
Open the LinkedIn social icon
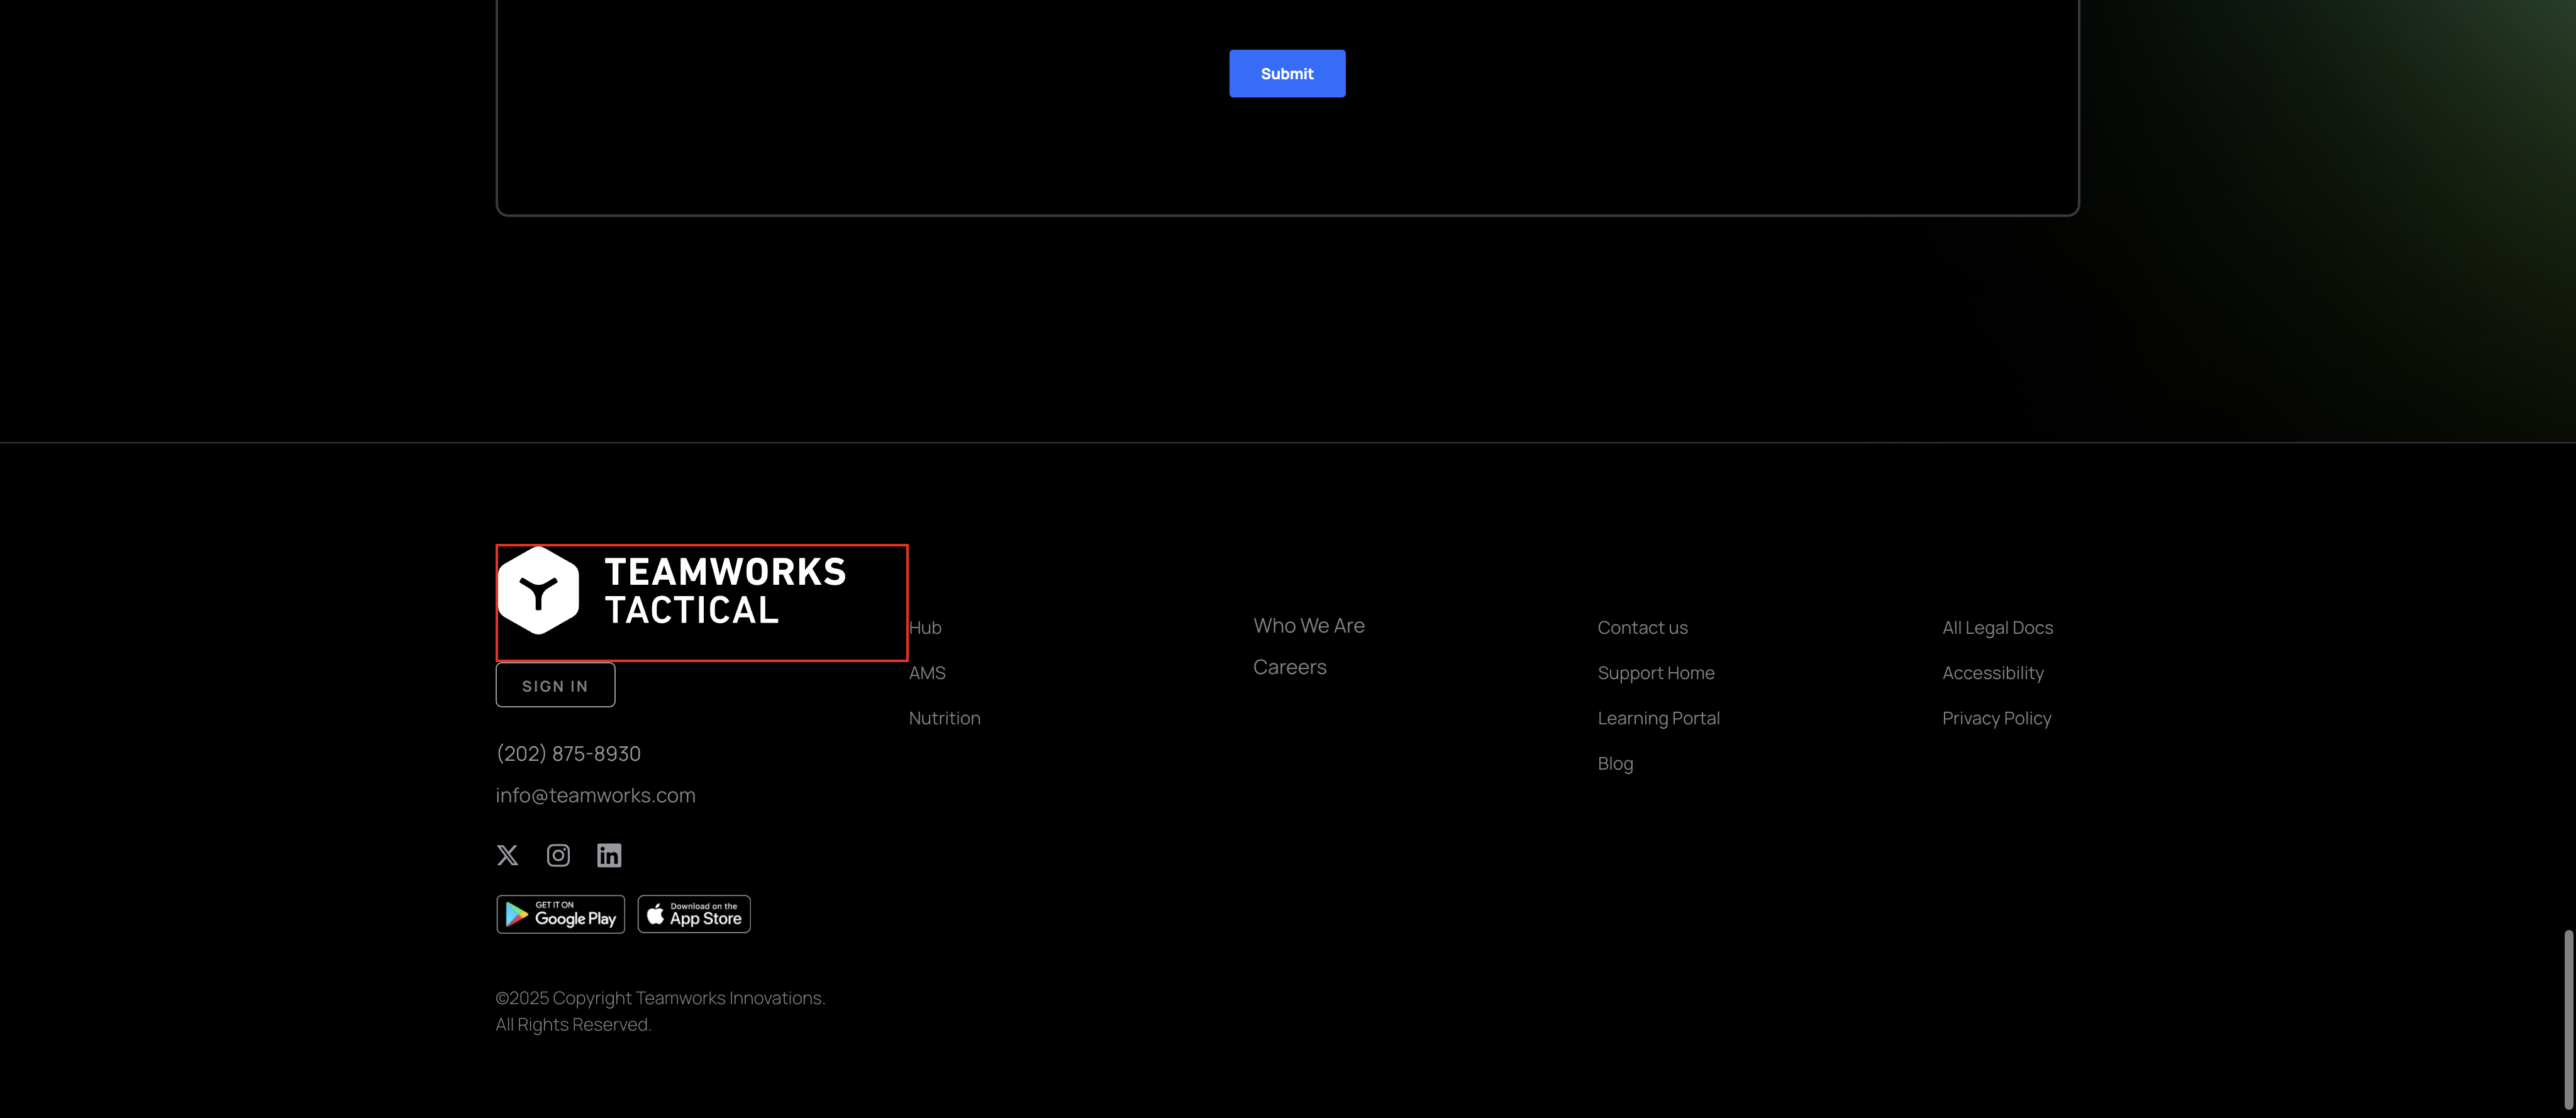point(609,855)
